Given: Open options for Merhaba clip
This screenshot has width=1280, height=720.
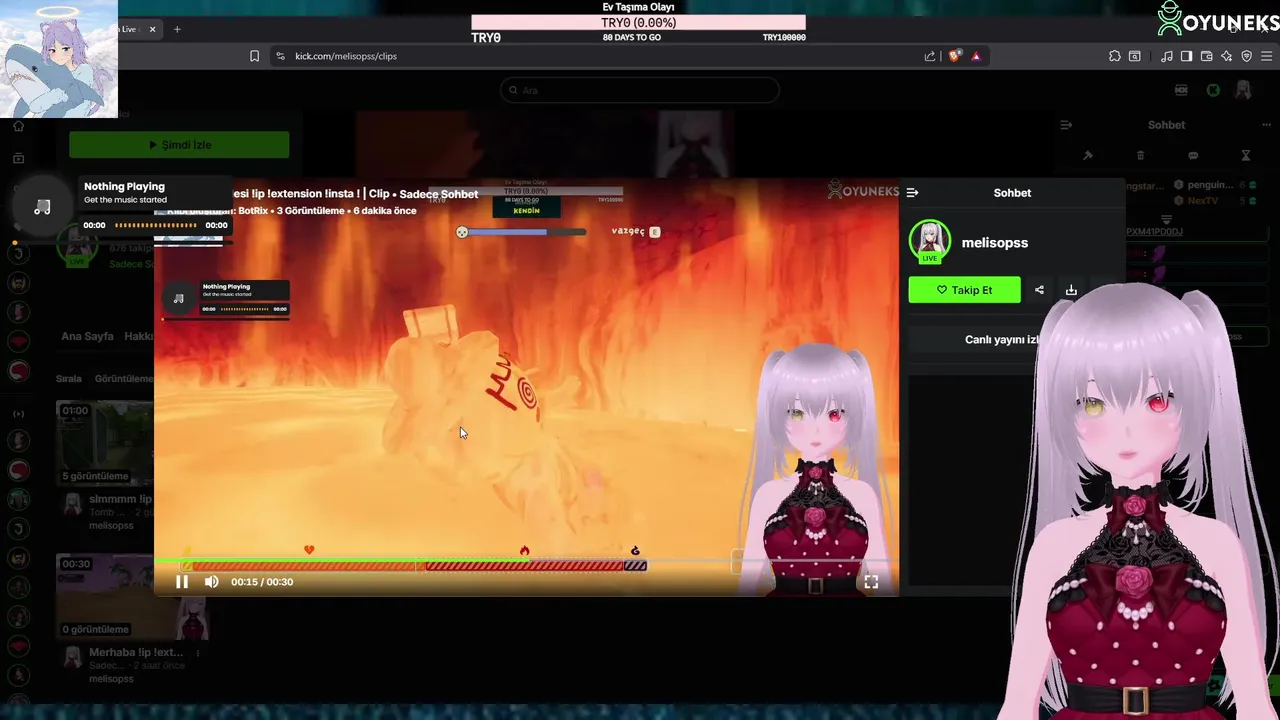Looking at the screenshot, I should [x=197, y=653].
